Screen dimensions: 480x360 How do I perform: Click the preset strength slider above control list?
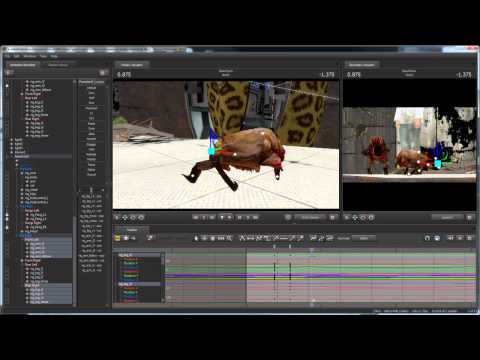point(91,189)
